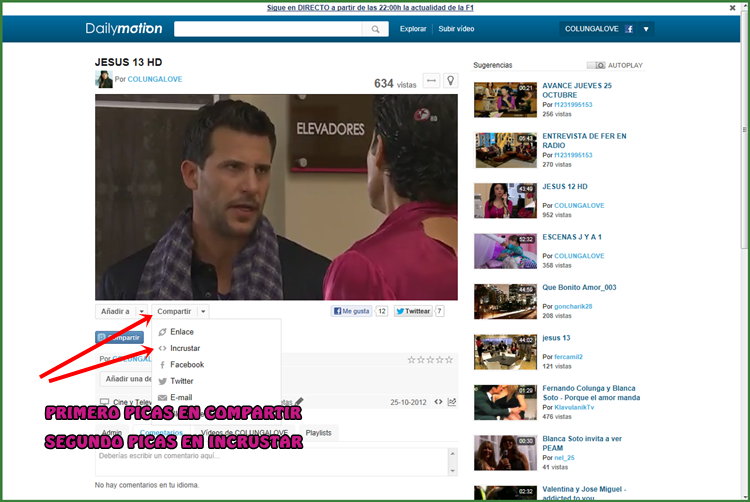Expand the Compartir dropdown arrow
The width and height of the screenshot is (750, 502).
(x=203, y=312)
